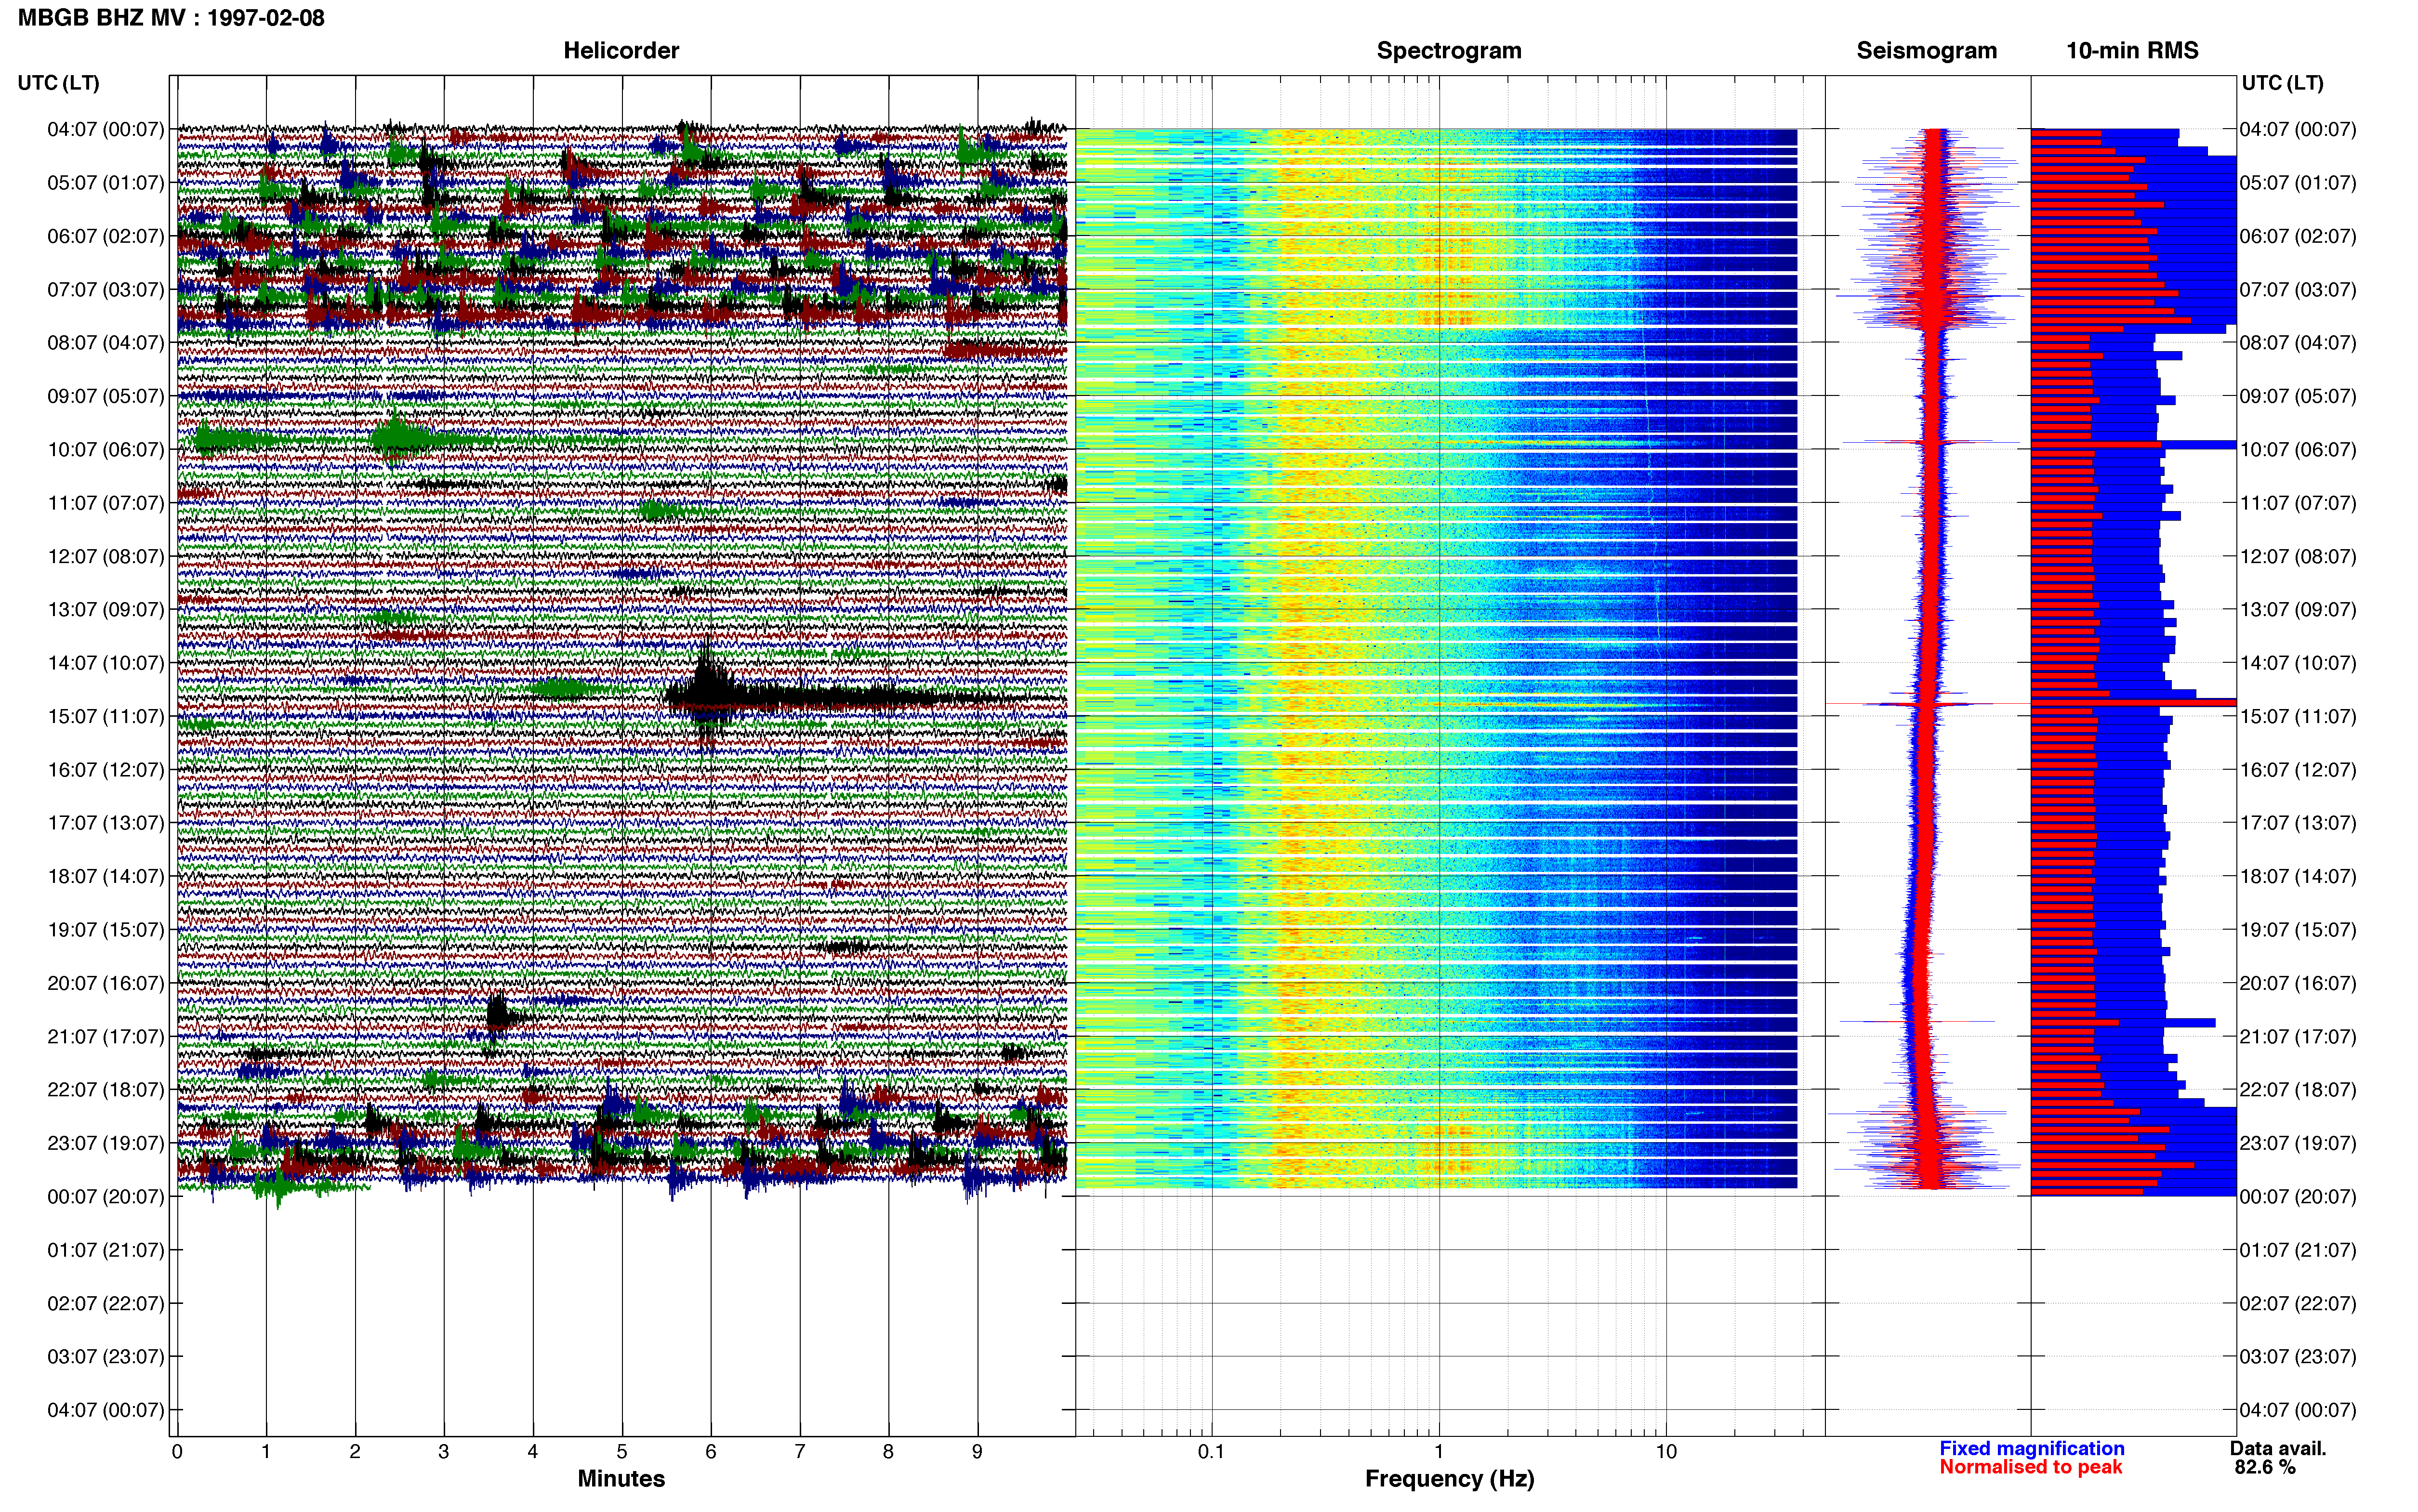Click the left UTC (LT) axis label
Viewport: 2418px width, 1512px height.
[x=59, y=83]
